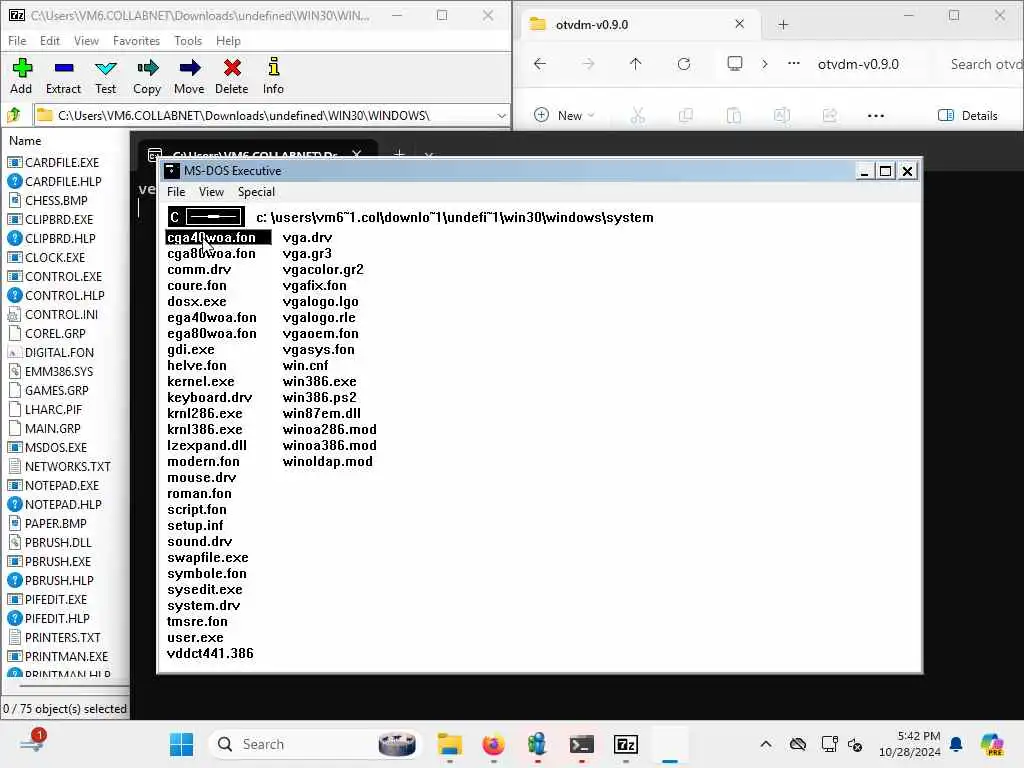Open the Windows Start button

click(182, 744)
